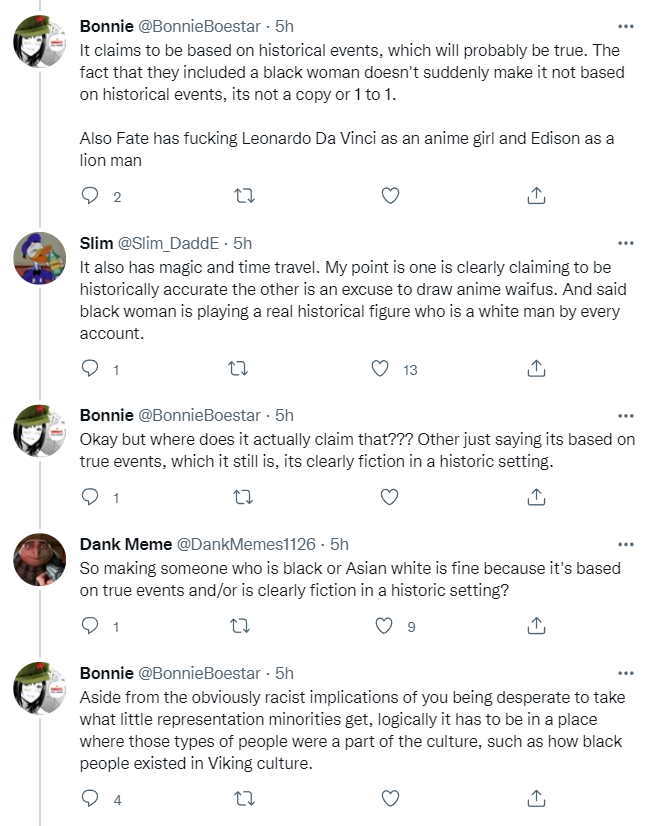View Dank Meme's profile avatar
648x826 pixels.
coord(40,559)
